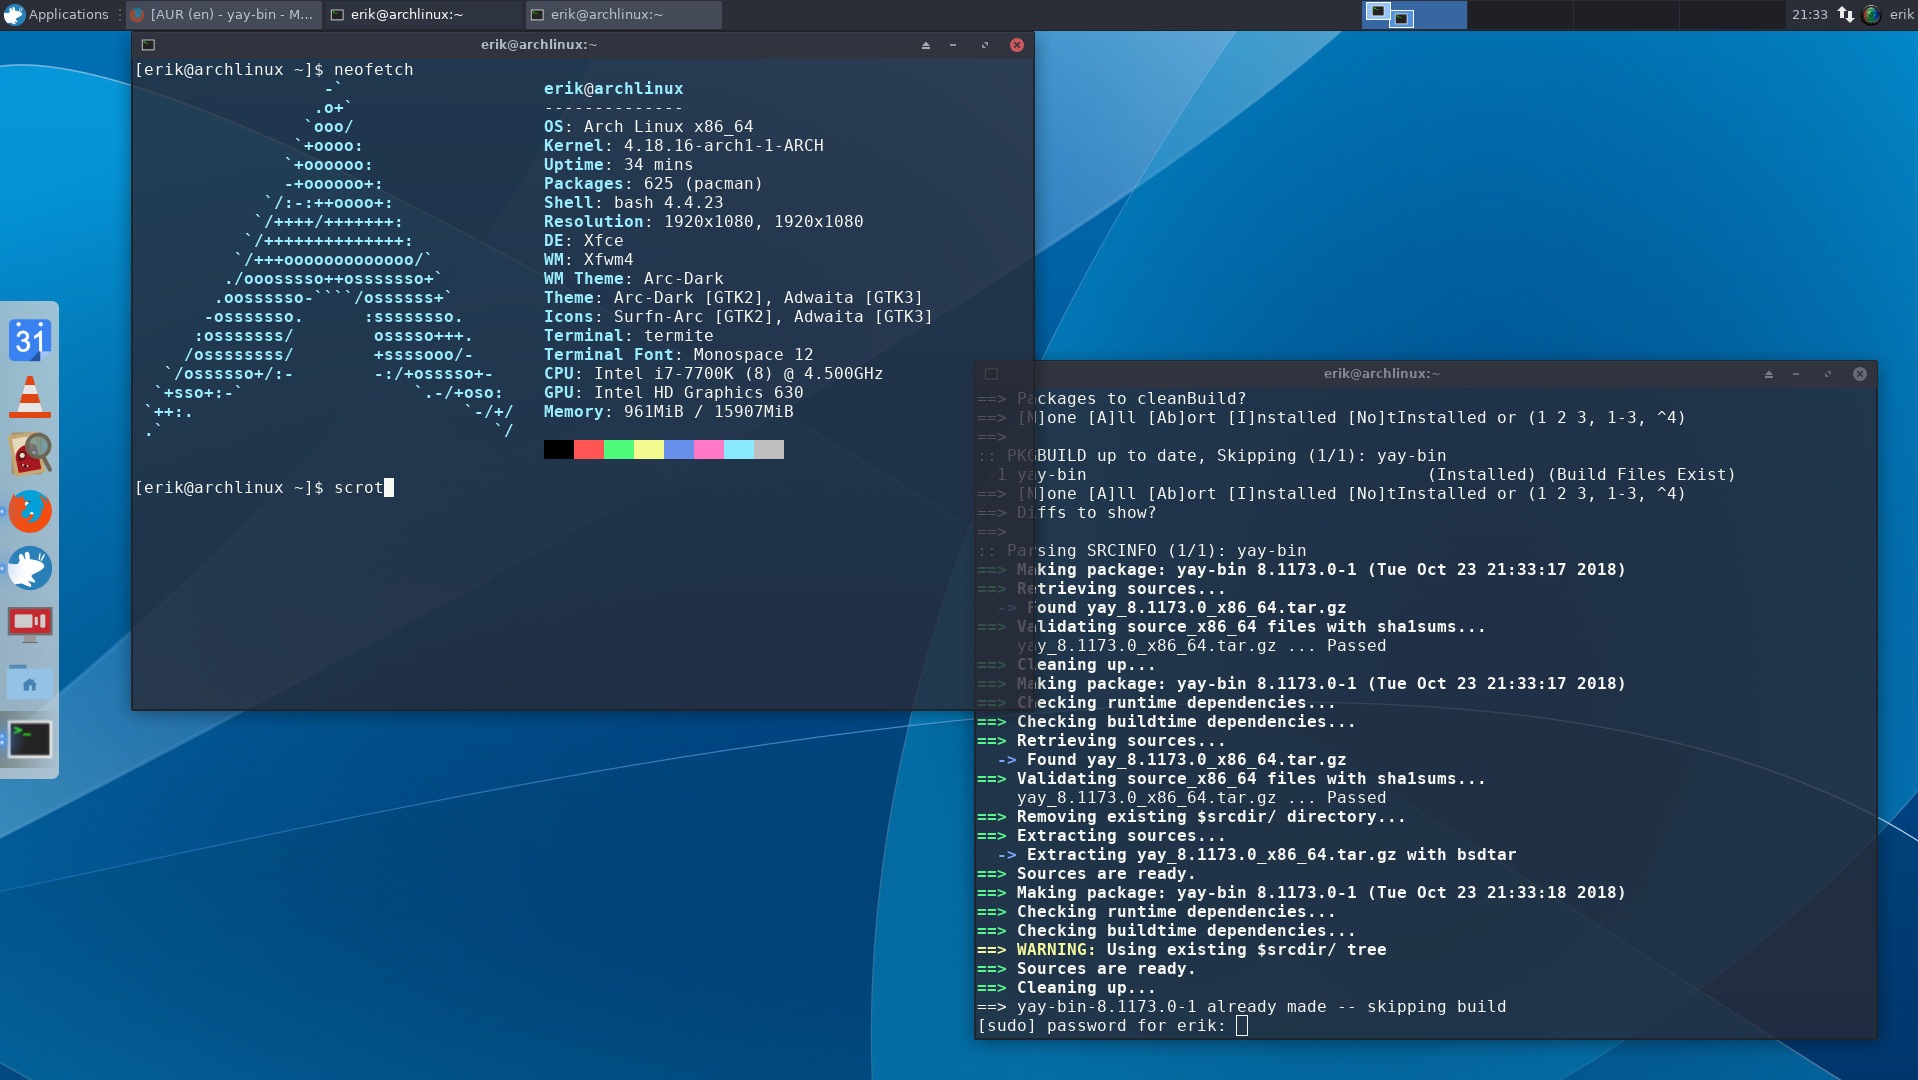This screenshot has height=1080, width=1918.
Task: Open VLC media player from the dock
Action: point(30,397)
